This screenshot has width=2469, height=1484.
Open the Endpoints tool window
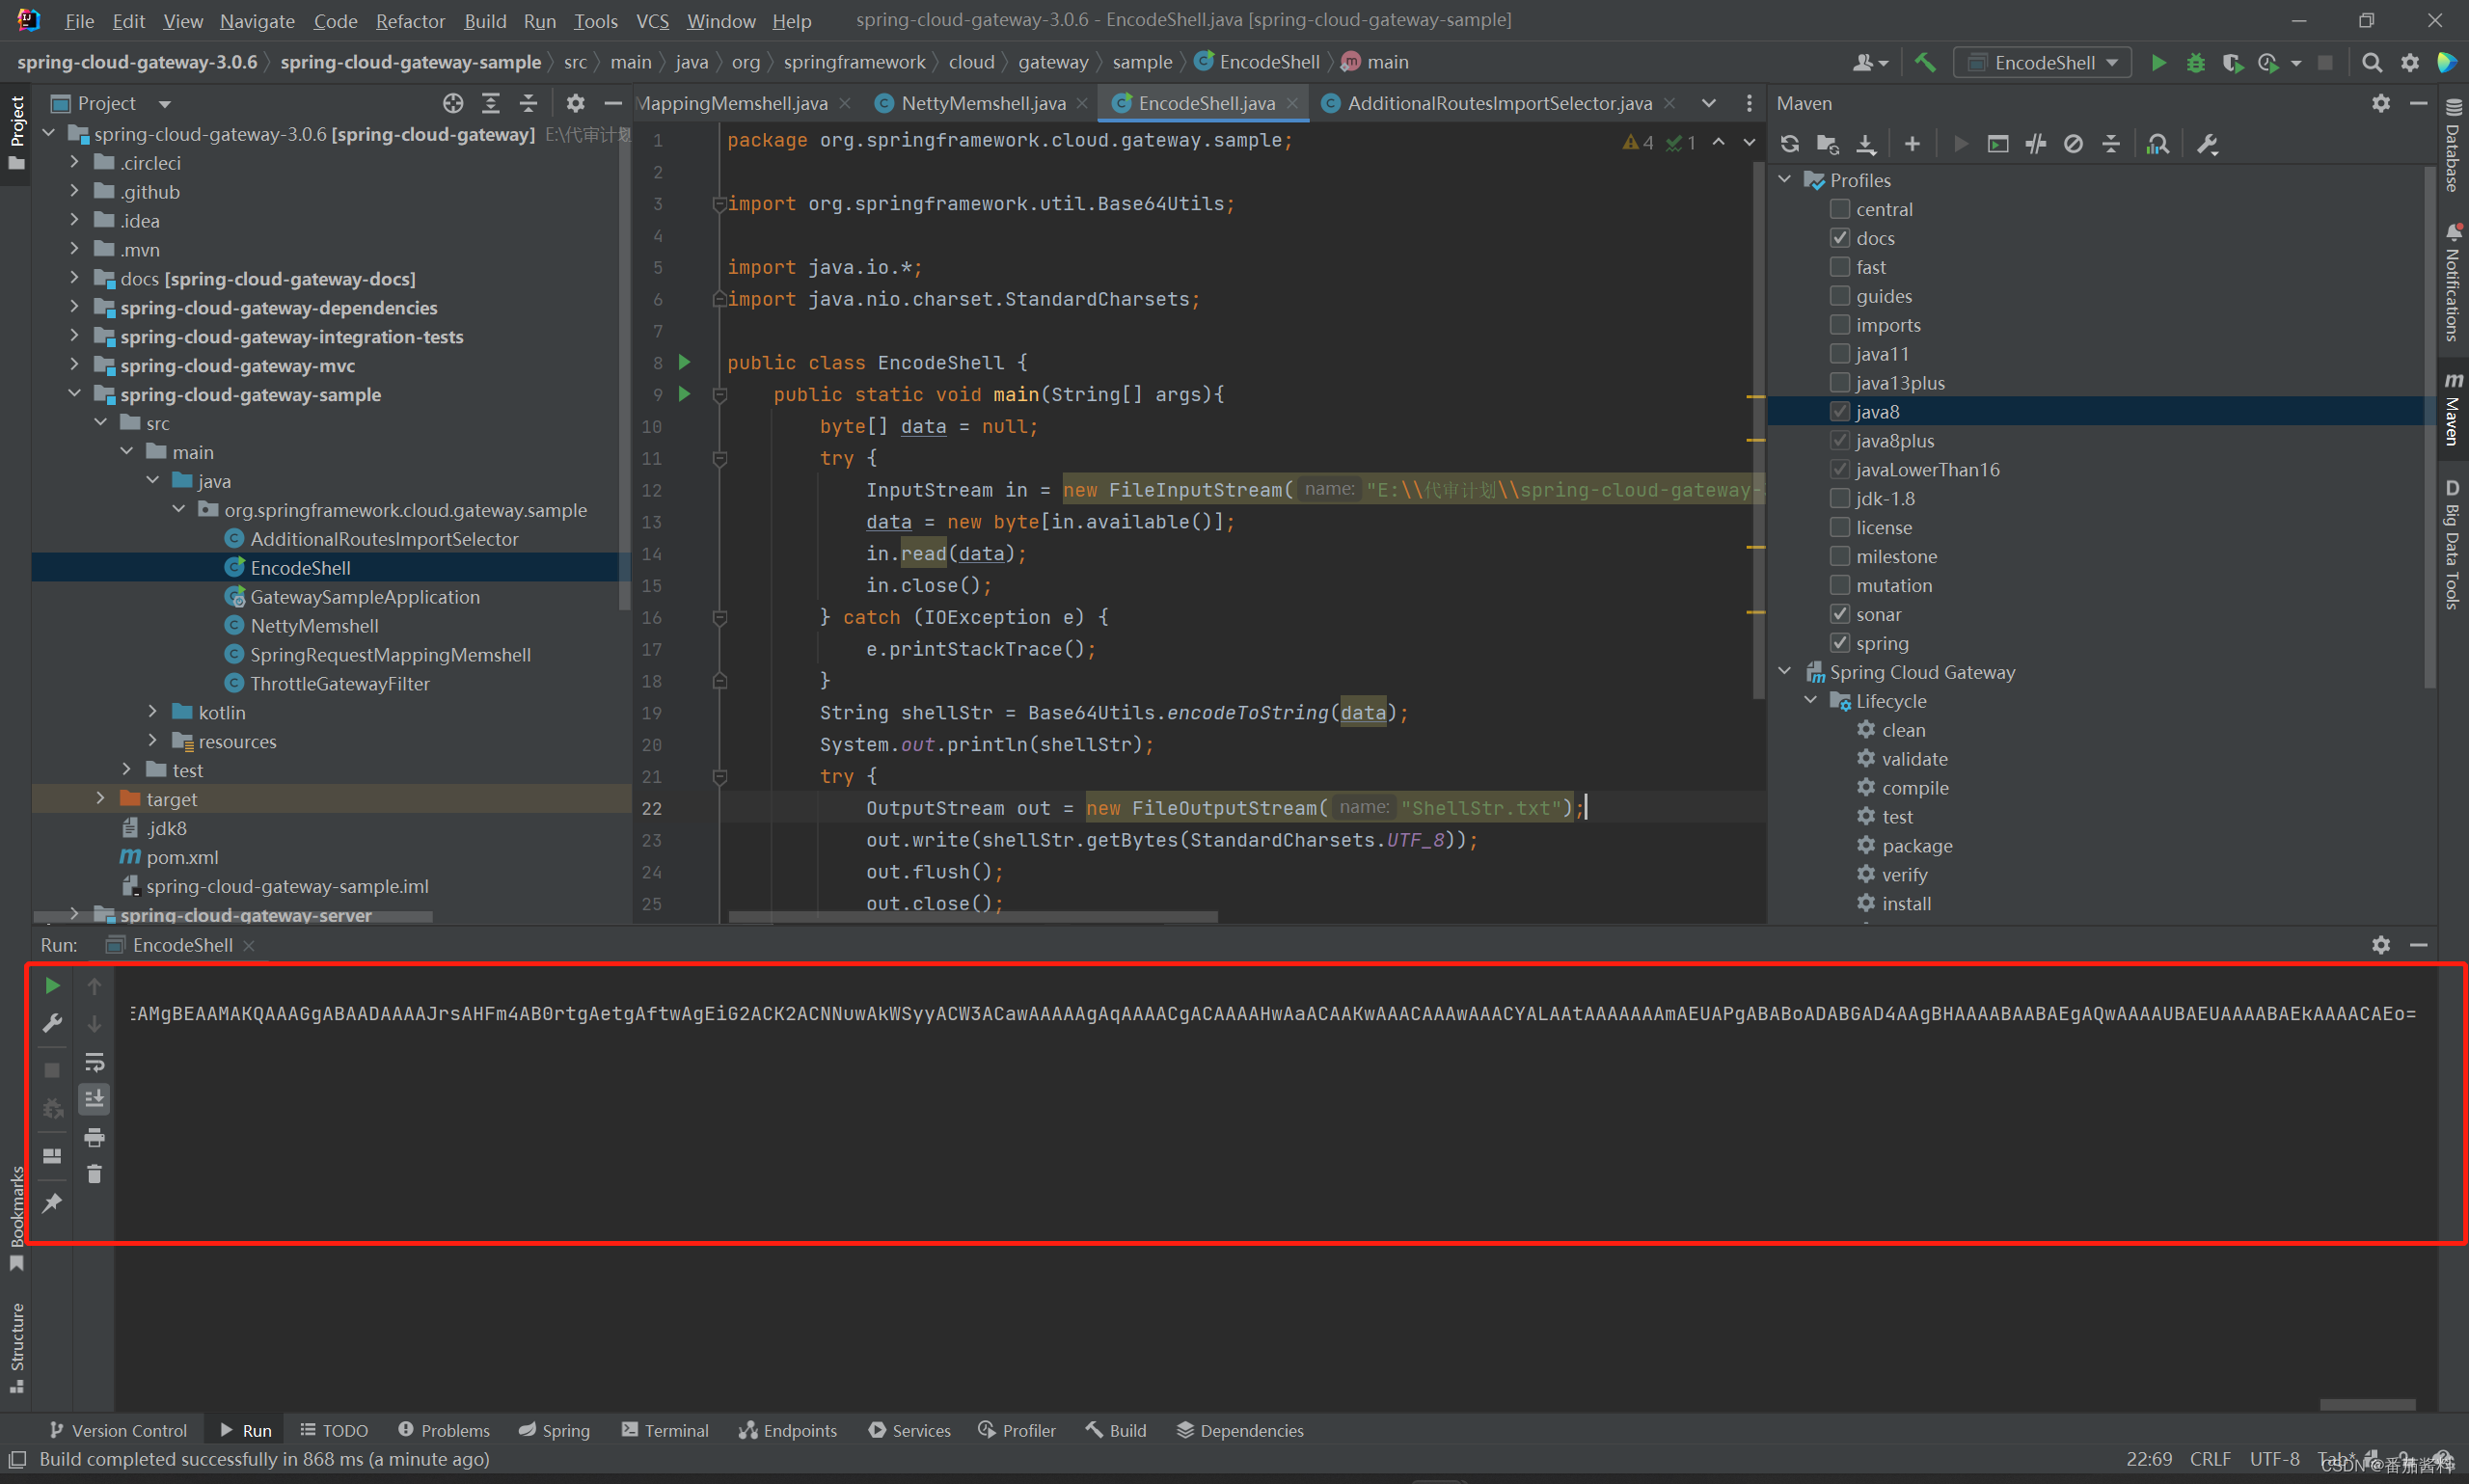788,1431
